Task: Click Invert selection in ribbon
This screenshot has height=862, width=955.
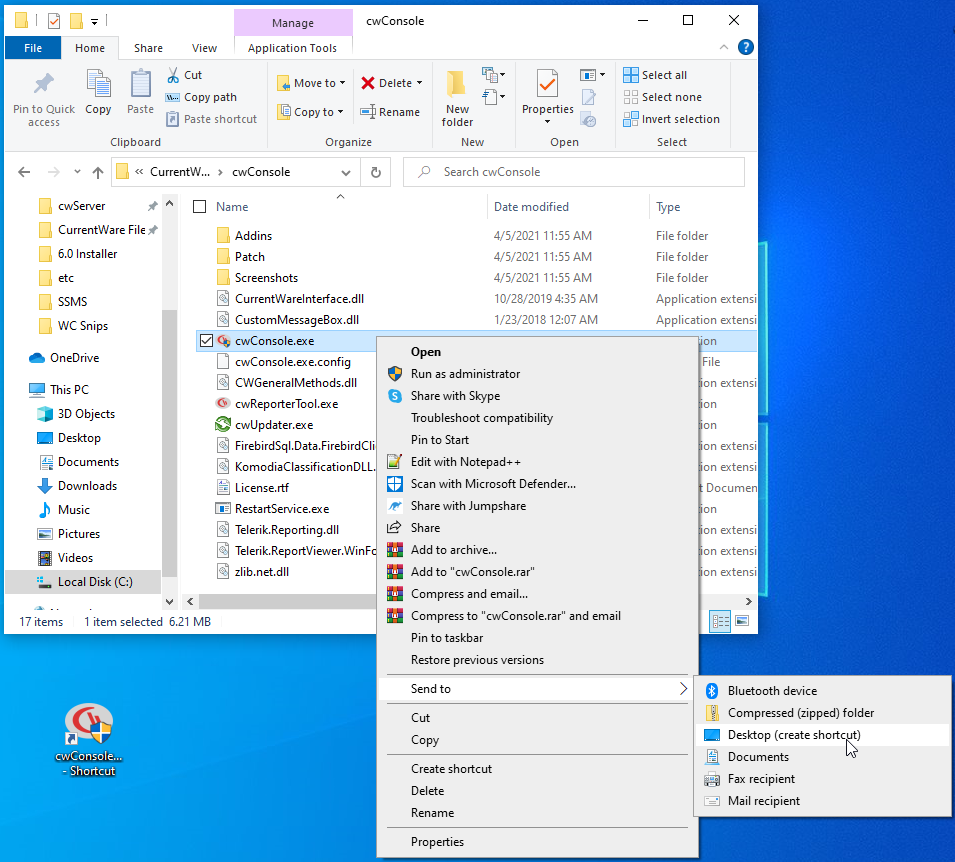Action: point(672,119)
